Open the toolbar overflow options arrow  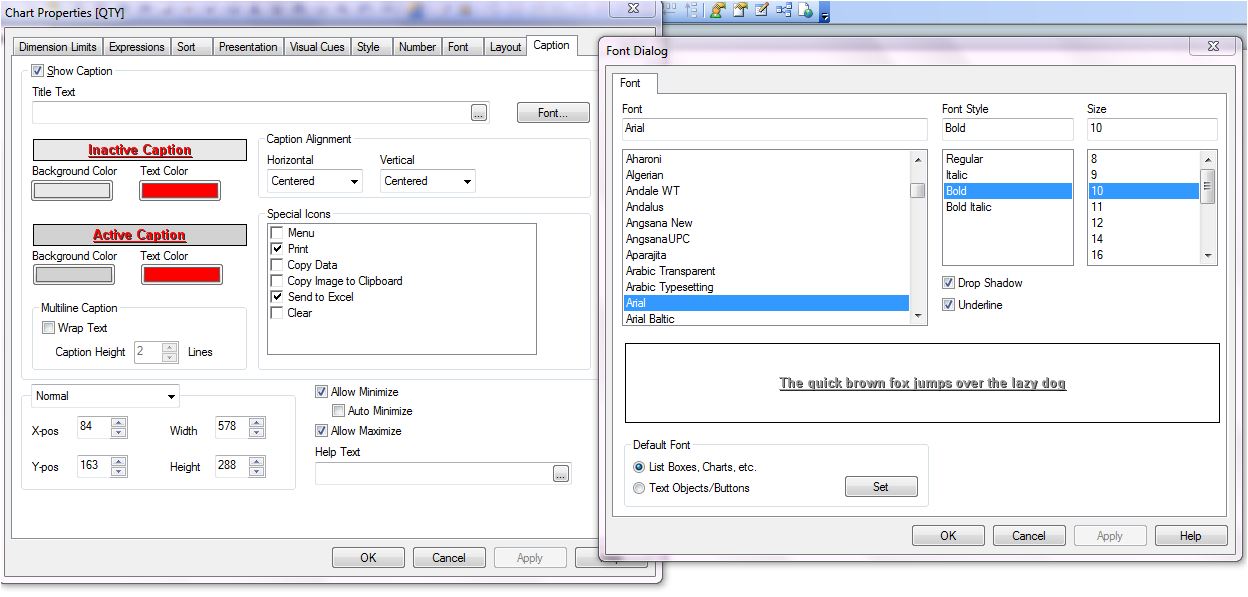pyautogui.click(x=824, y=14)
